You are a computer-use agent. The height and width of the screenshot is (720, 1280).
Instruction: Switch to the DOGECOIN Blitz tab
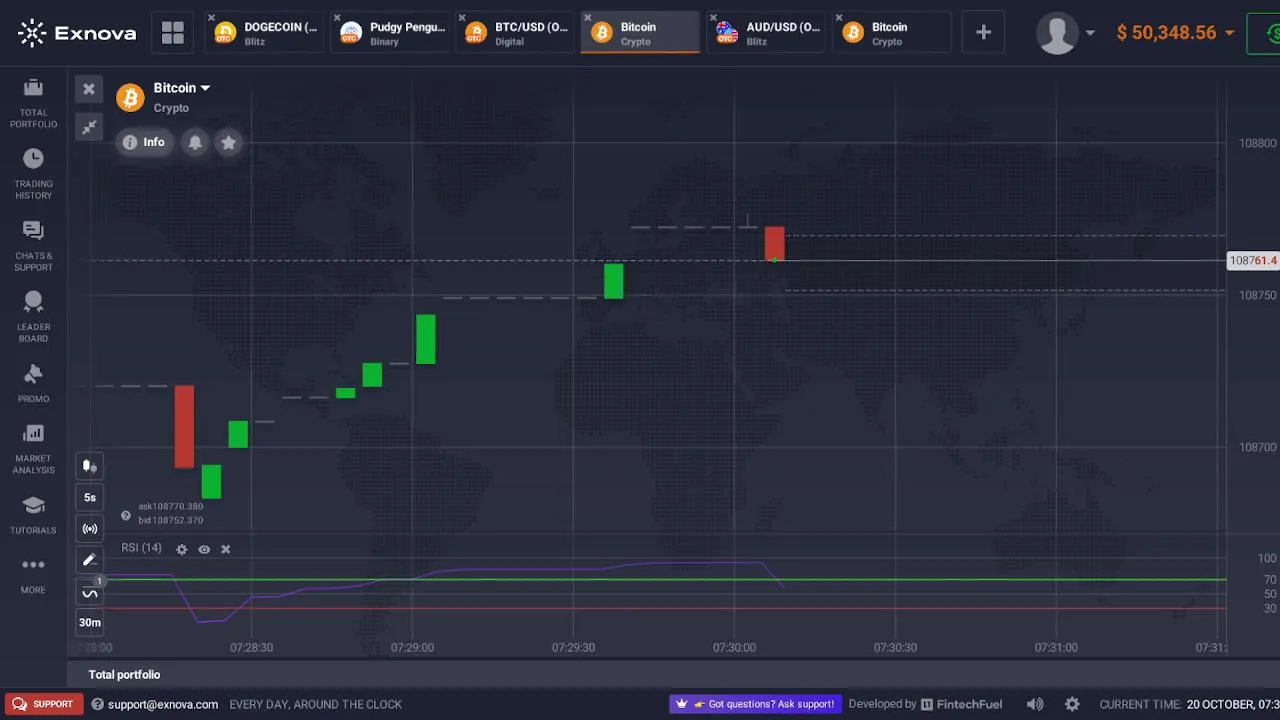click(x=266, y=33)
